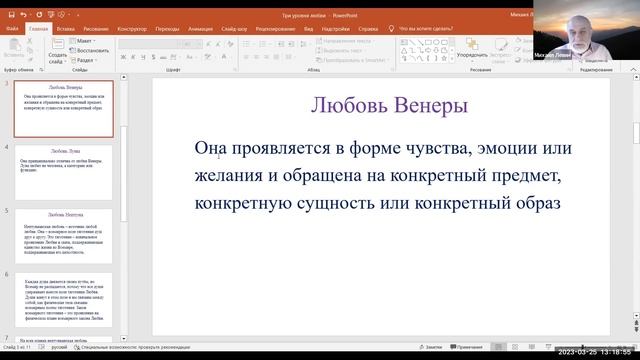Click the Что вы хотите сделать search box
Screen dimensions: 640x360
pos(426,29)
